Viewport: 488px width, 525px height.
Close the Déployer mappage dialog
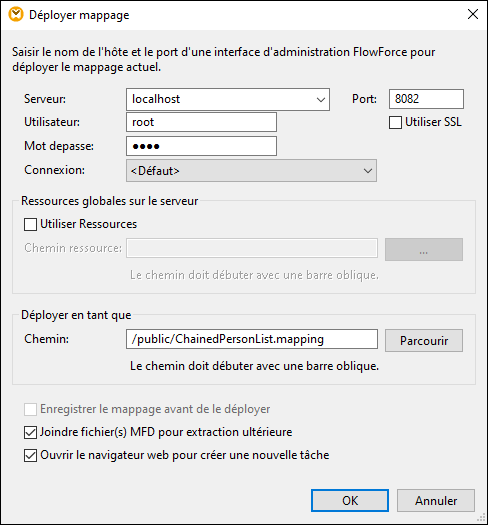[473, 14]
